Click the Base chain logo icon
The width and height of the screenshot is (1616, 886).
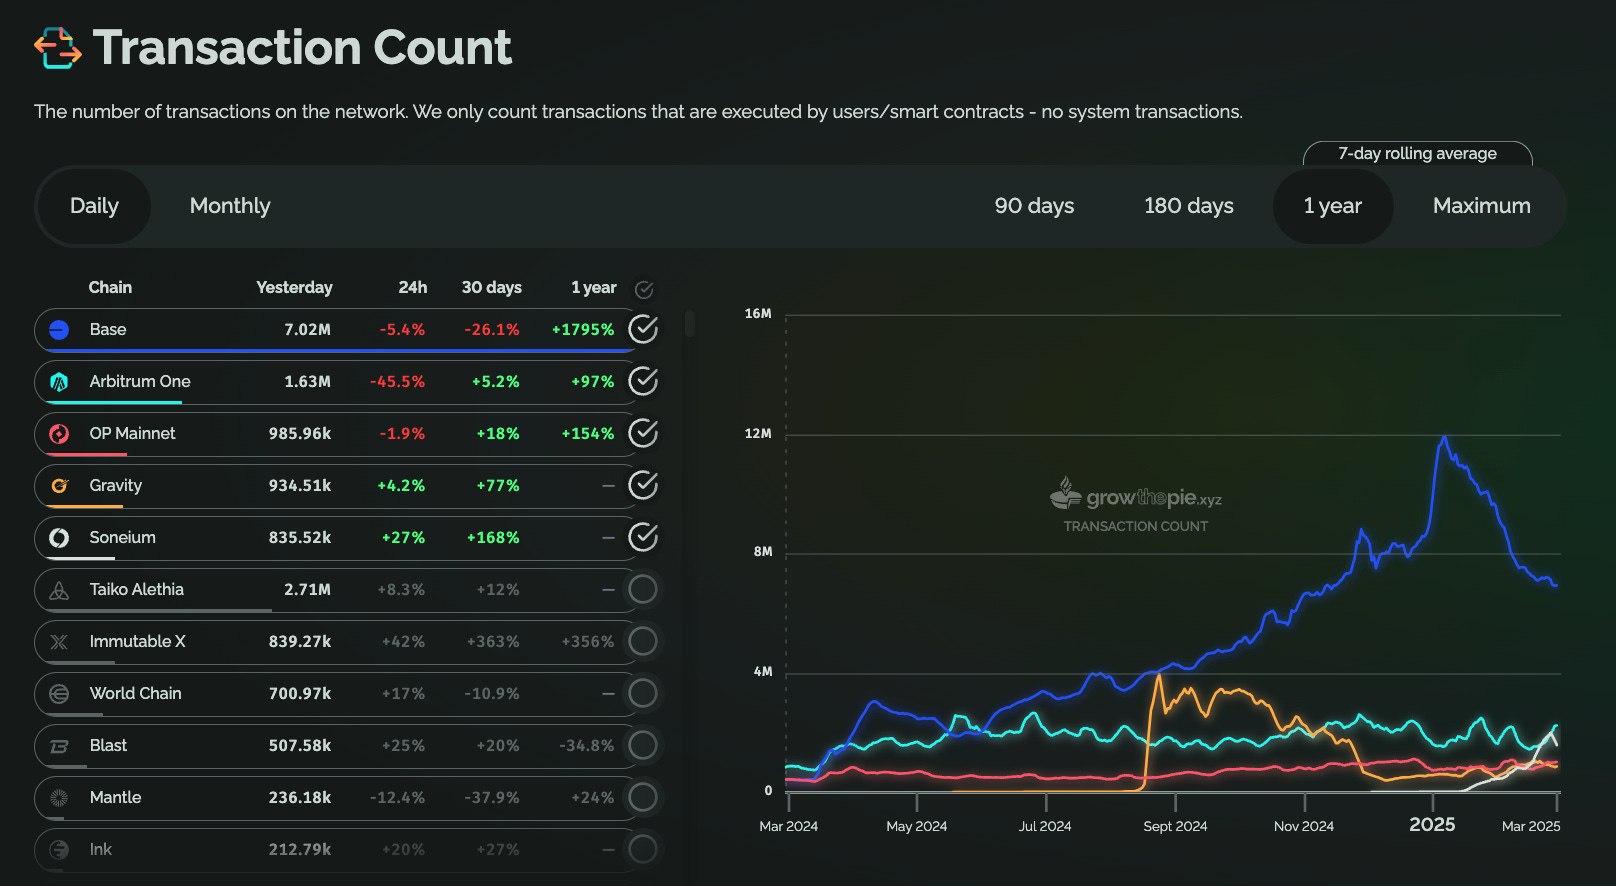coord(59,330)
